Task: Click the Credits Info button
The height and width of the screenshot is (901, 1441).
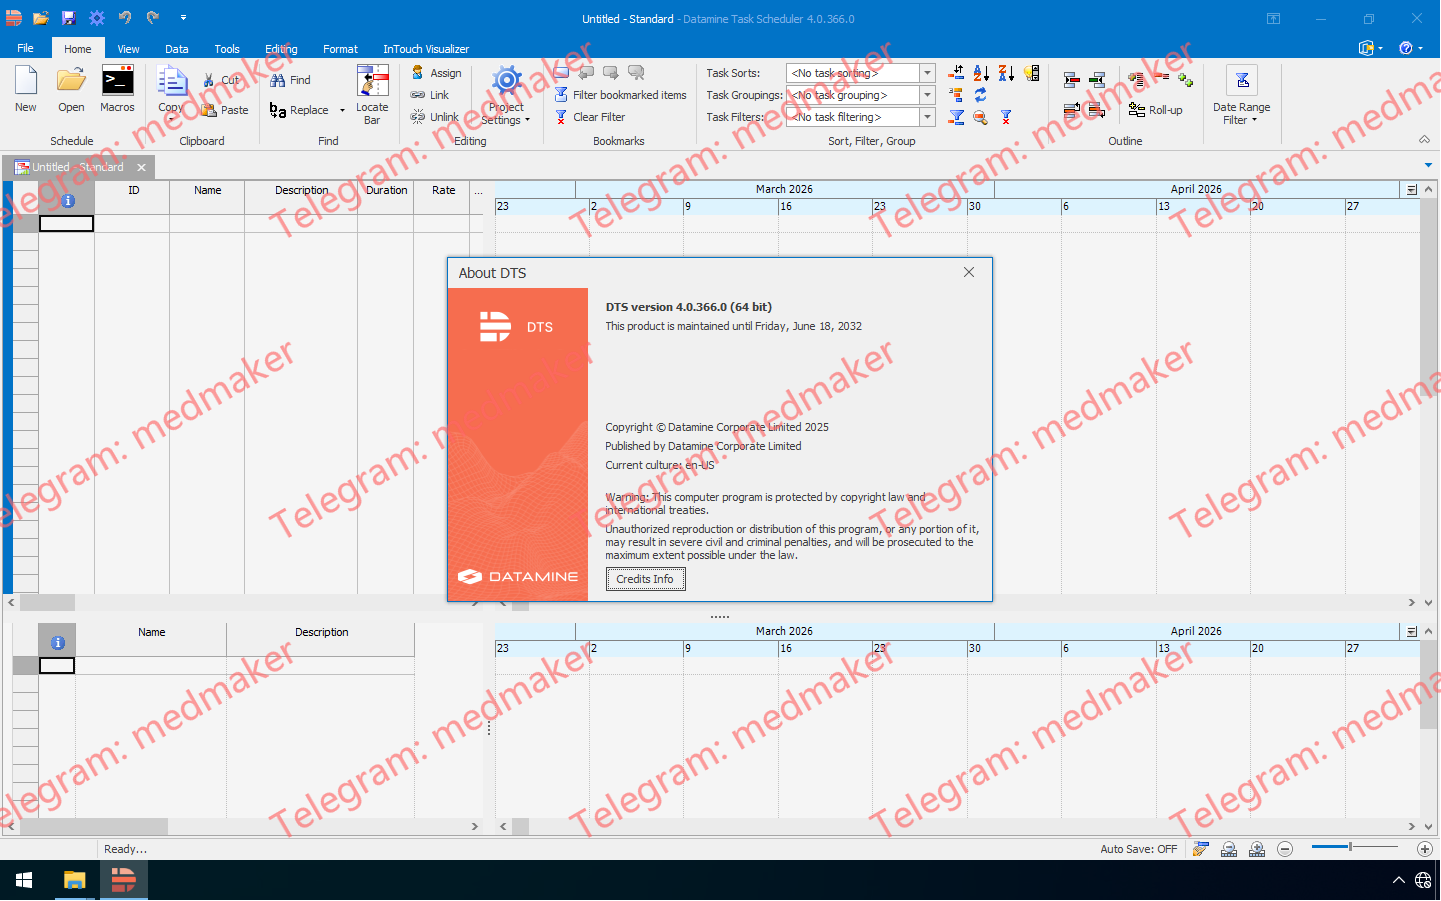Action: (x=645, y=579)
